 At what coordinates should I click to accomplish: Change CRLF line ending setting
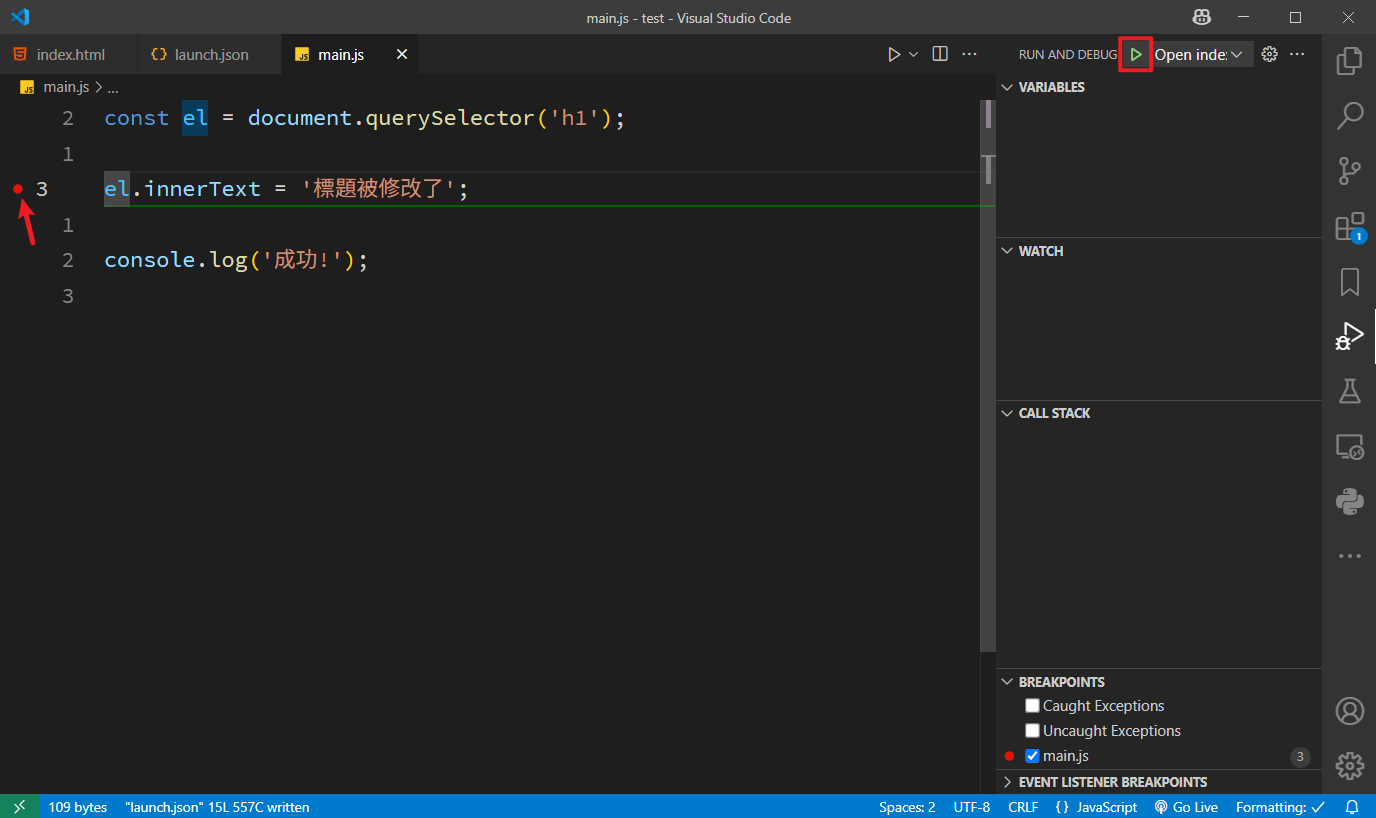1023,807
